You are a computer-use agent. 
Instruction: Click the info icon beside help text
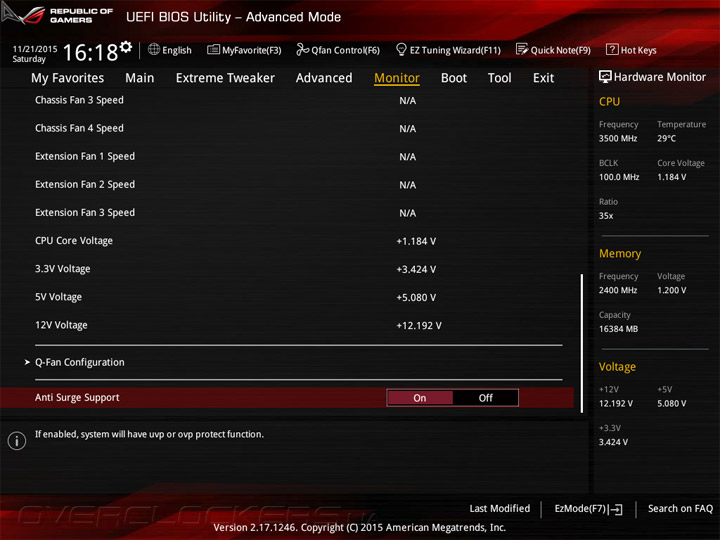[x=17, y=440]
